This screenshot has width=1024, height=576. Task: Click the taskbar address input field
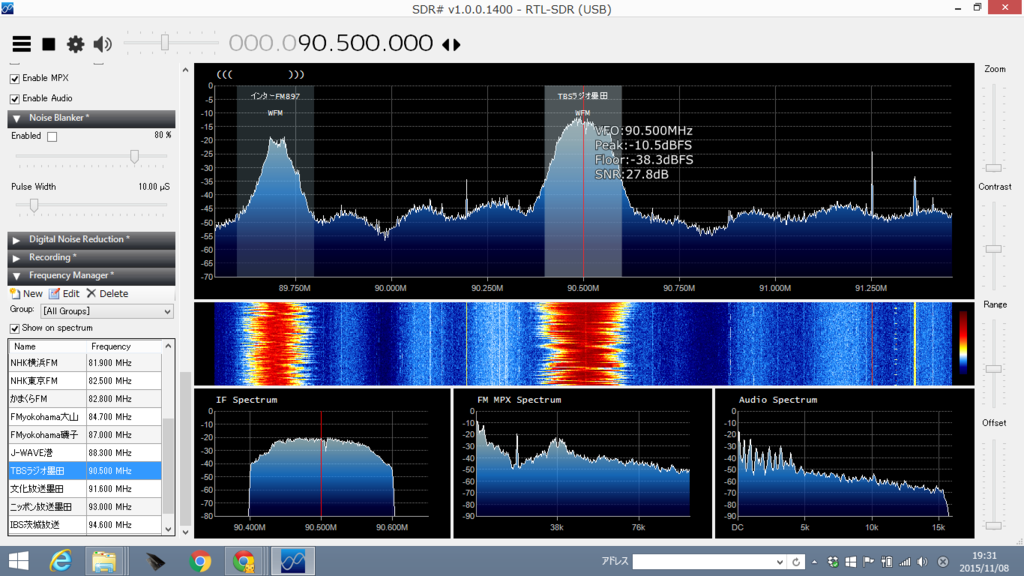[x=708, y=562]
